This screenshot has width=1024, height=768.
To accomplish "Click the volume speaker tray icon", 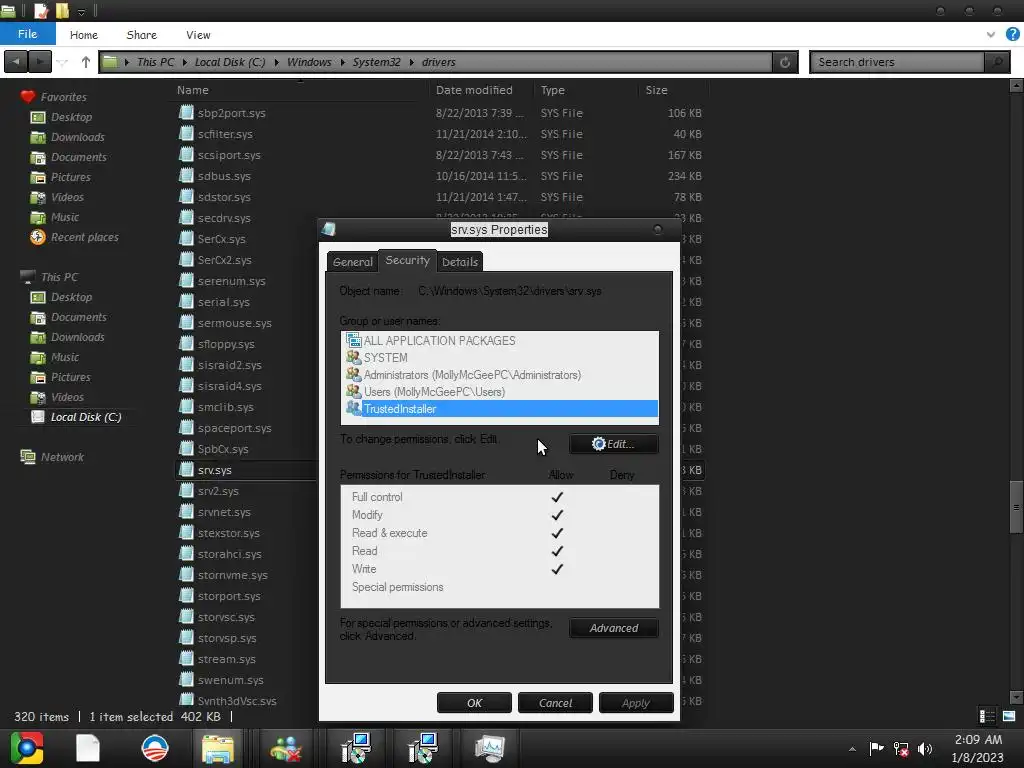I will click(925, 748).
